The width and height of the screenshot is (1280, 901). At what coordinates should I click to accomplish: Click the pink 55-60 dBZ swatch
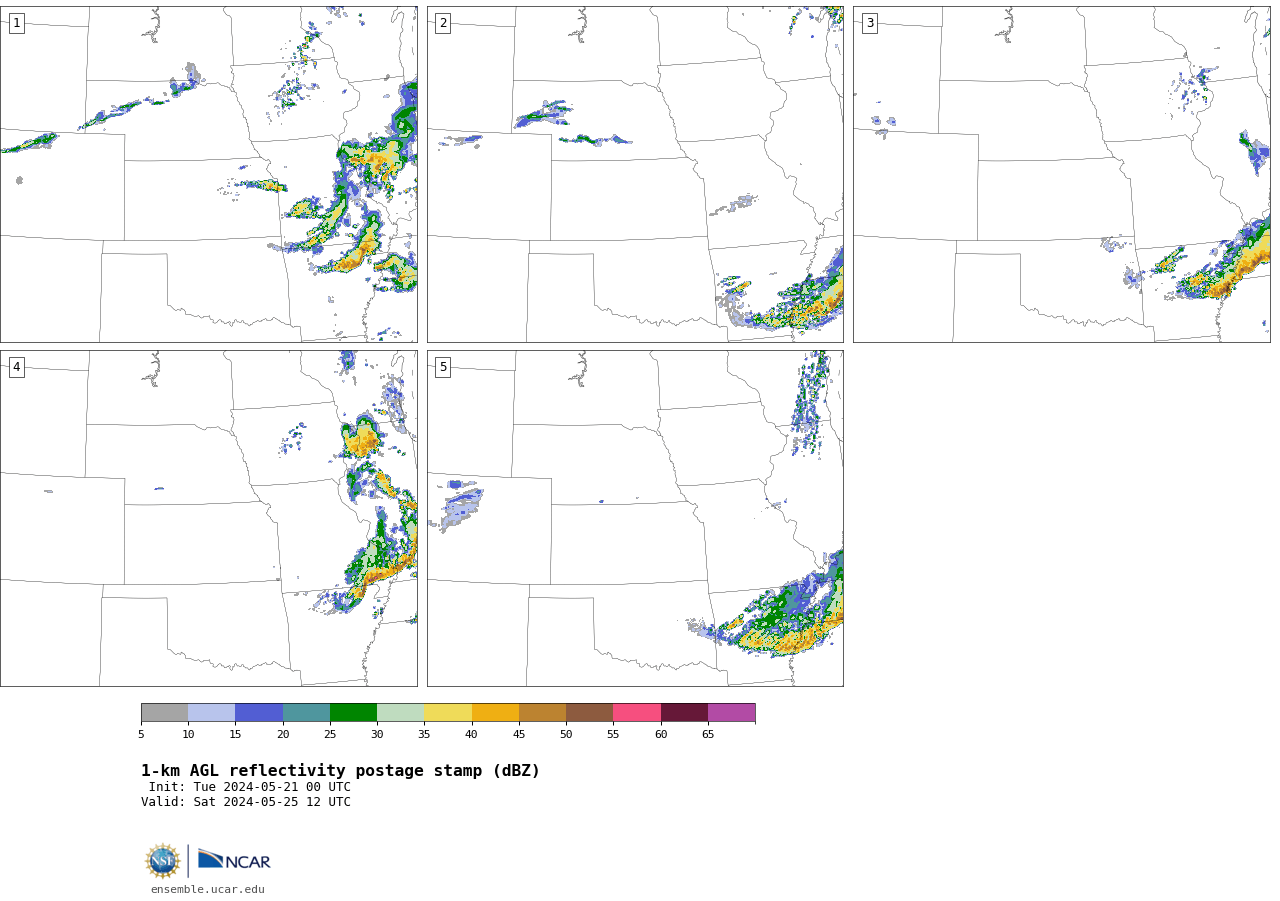(x=637, y=713)
